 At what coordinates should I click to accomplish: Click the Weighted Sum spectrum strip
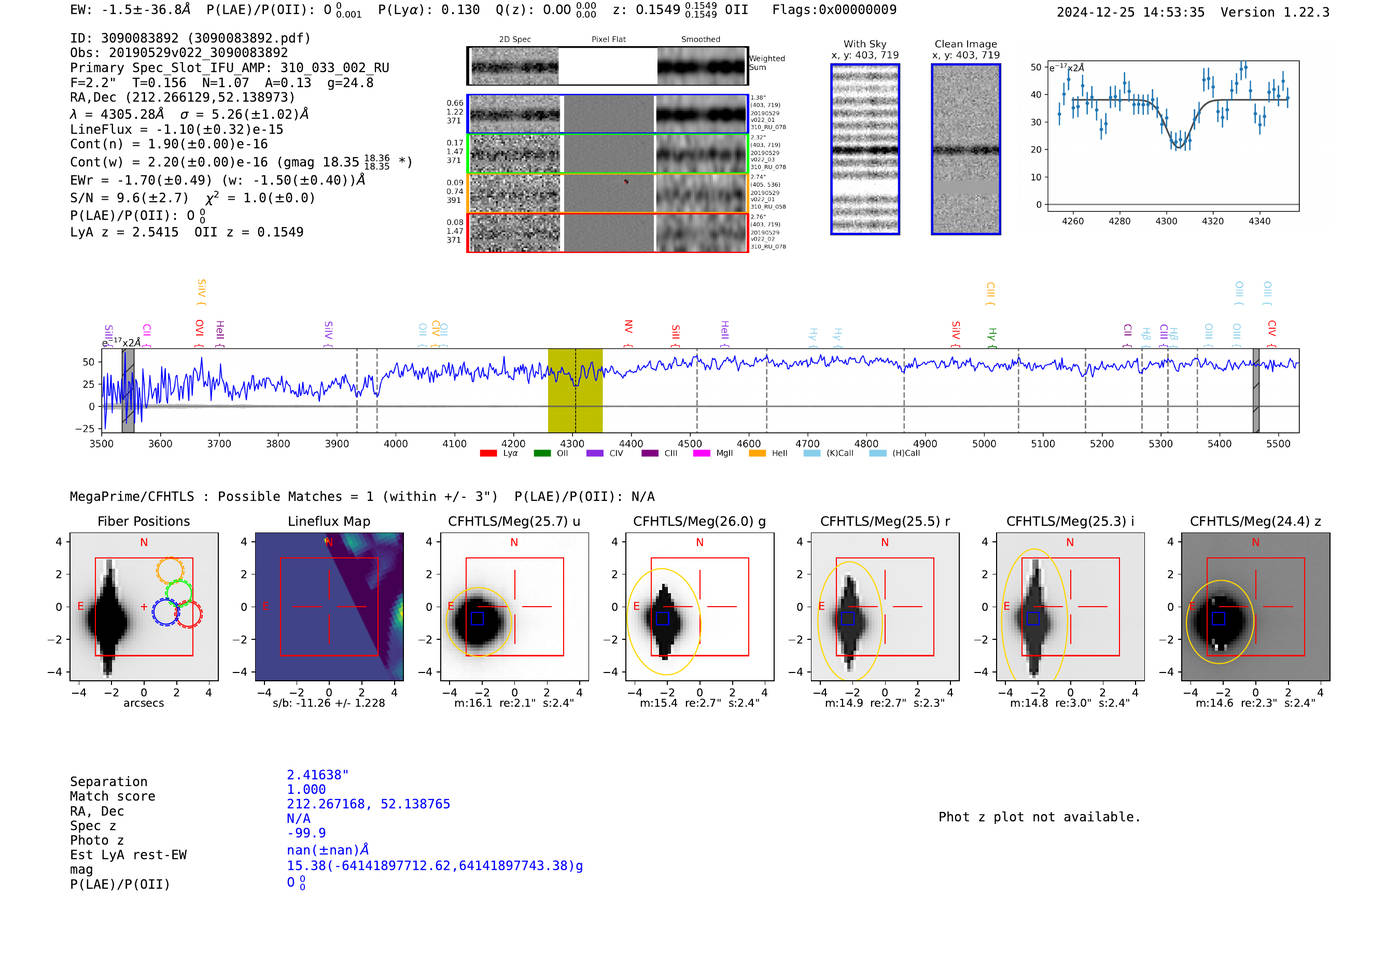607,66
